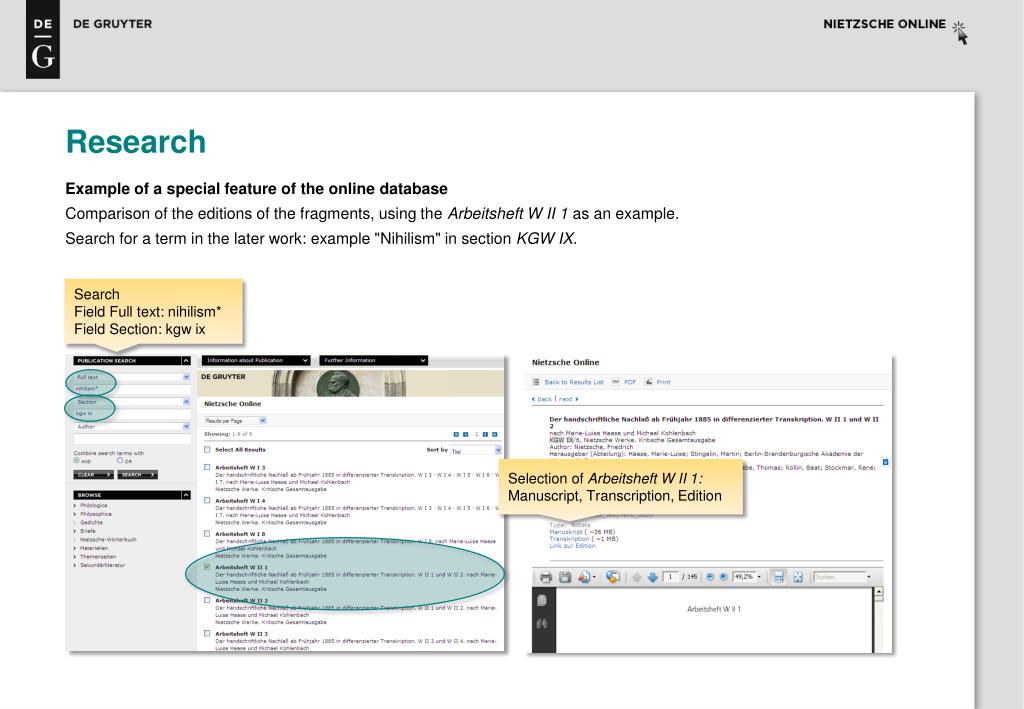Image resolution: width=1024 pixels, height=709 pixels.
Task: Open the Manuskript download link
Action: (566, 532)
